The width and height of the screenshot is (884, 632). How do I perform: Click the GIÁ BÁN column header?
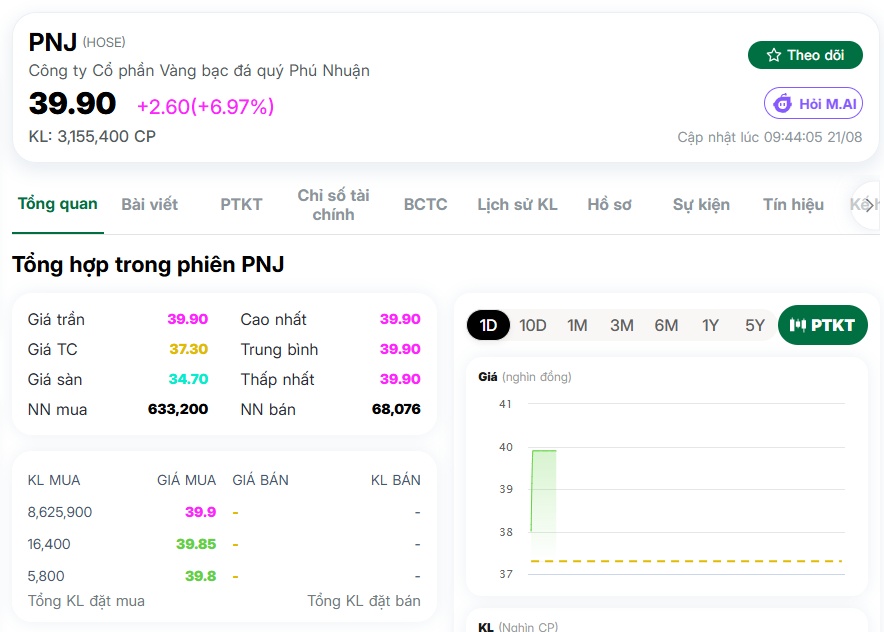(x=260, y=480)
